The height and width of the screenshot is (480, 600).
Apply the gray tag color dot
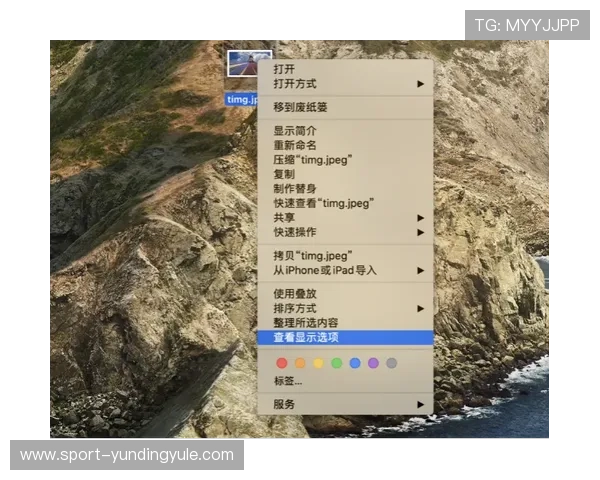391,363
